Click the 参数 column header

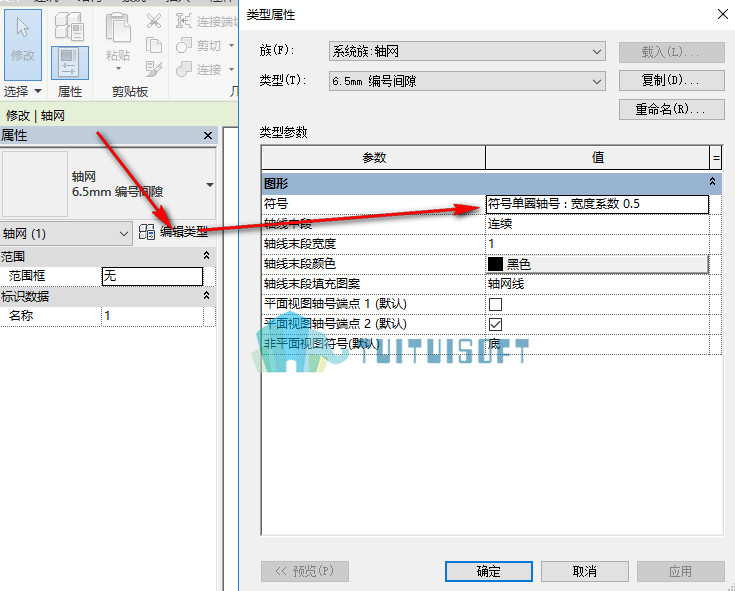(x=374, y=157)
